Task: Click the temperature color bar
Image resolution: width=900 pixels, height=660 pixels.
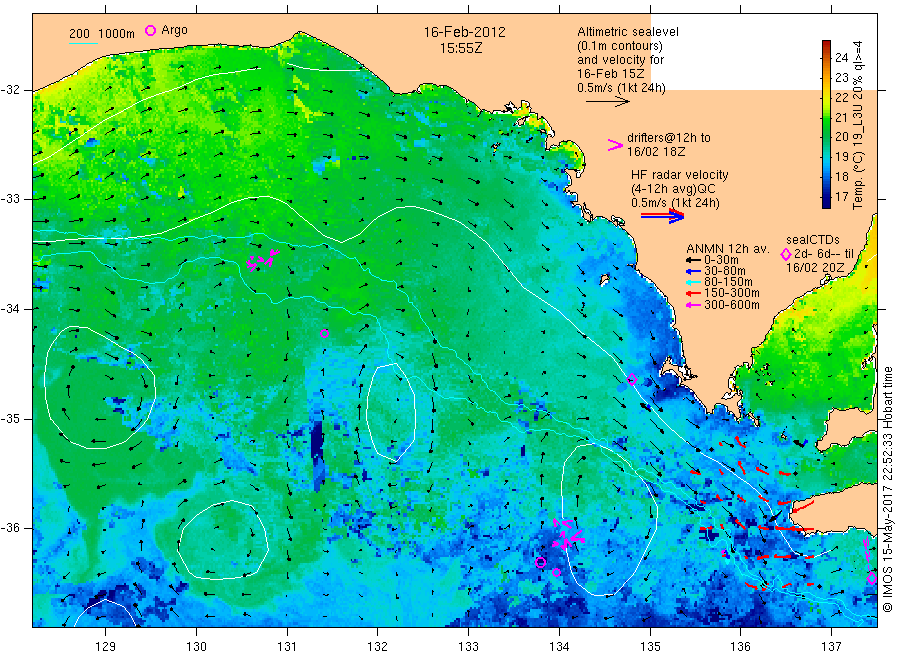Action: pyautogui.click(x=826, y=124)
